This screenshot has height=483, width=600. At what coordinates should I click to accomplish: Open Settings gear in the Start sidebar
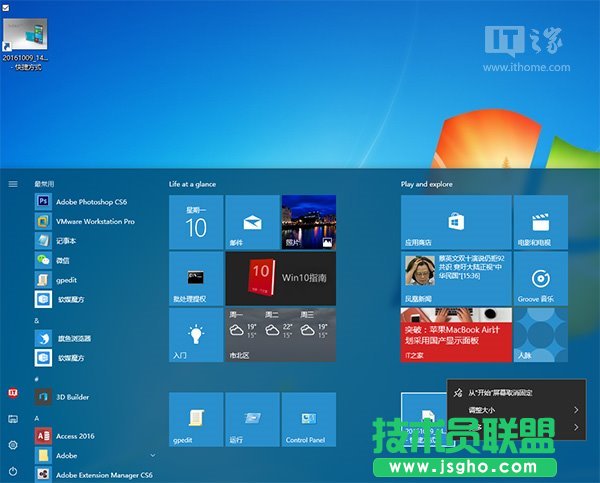pyautogui.click(x=13, y=444)
